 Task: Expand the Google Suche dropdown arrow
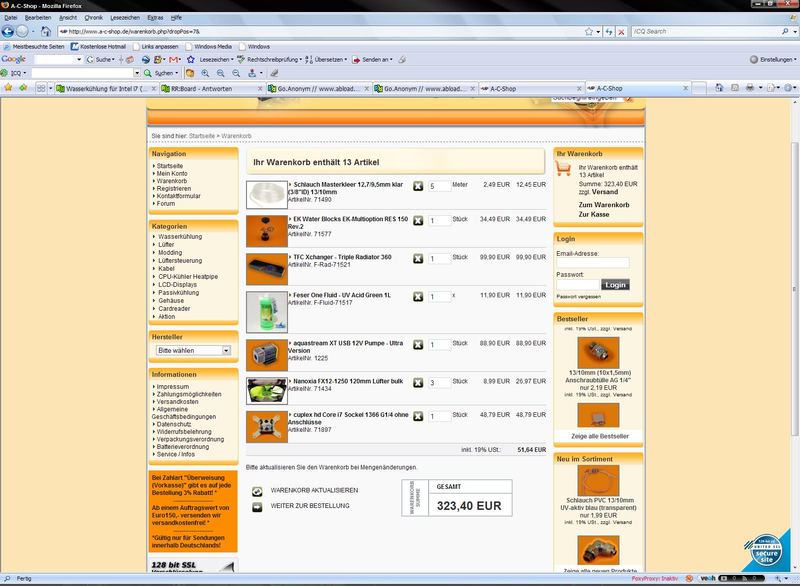[x=113, y=60]
